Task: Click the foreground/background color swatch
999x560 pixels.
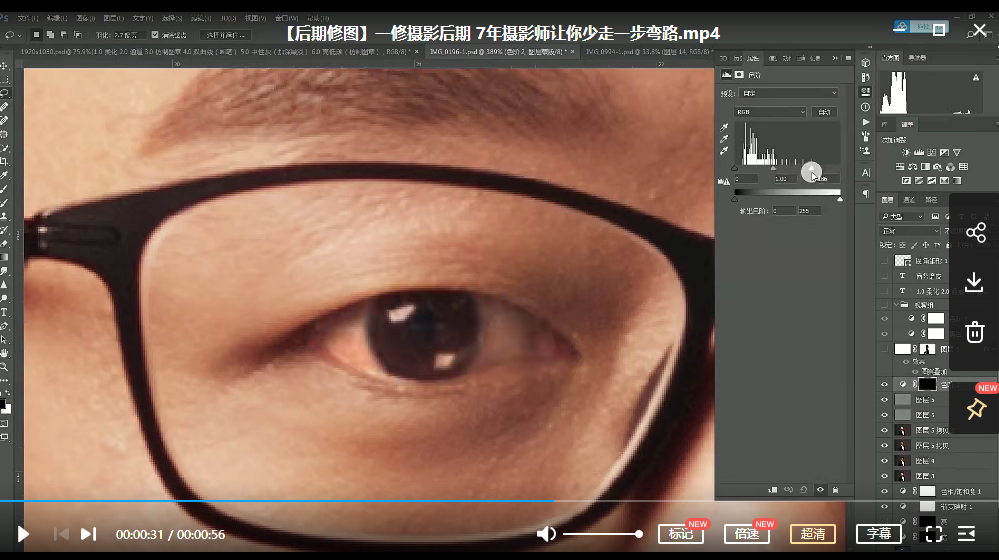Action: [5, 406]
